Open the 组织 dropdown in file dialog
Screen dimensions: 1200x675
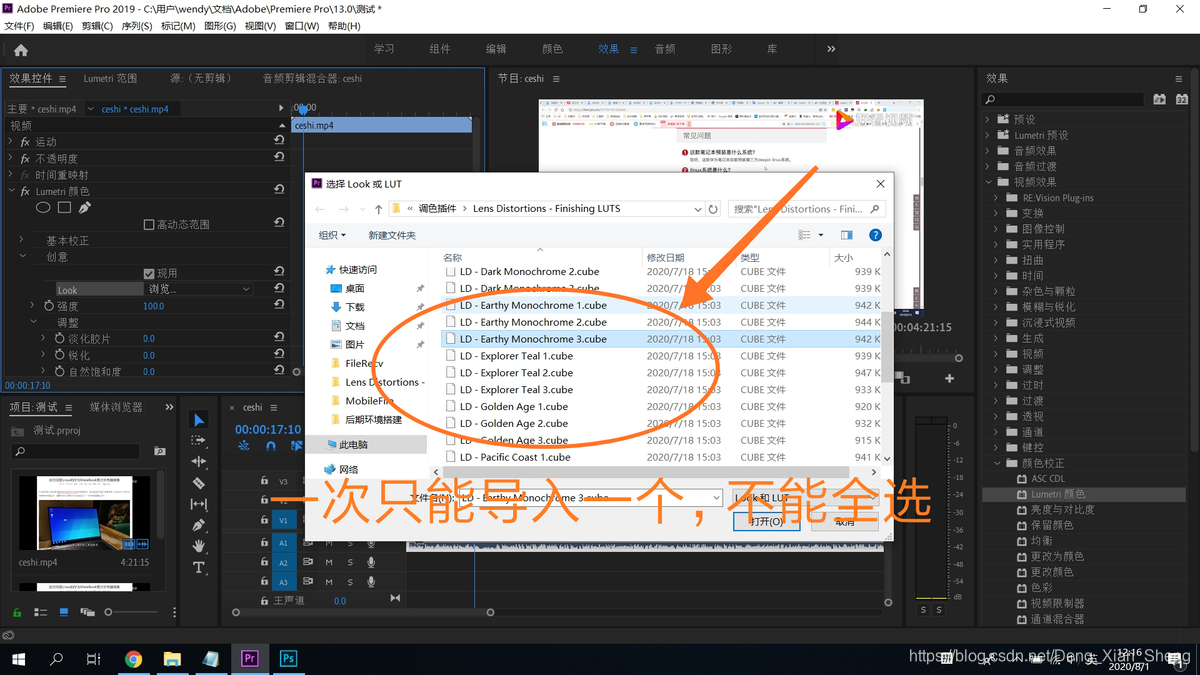332,235
